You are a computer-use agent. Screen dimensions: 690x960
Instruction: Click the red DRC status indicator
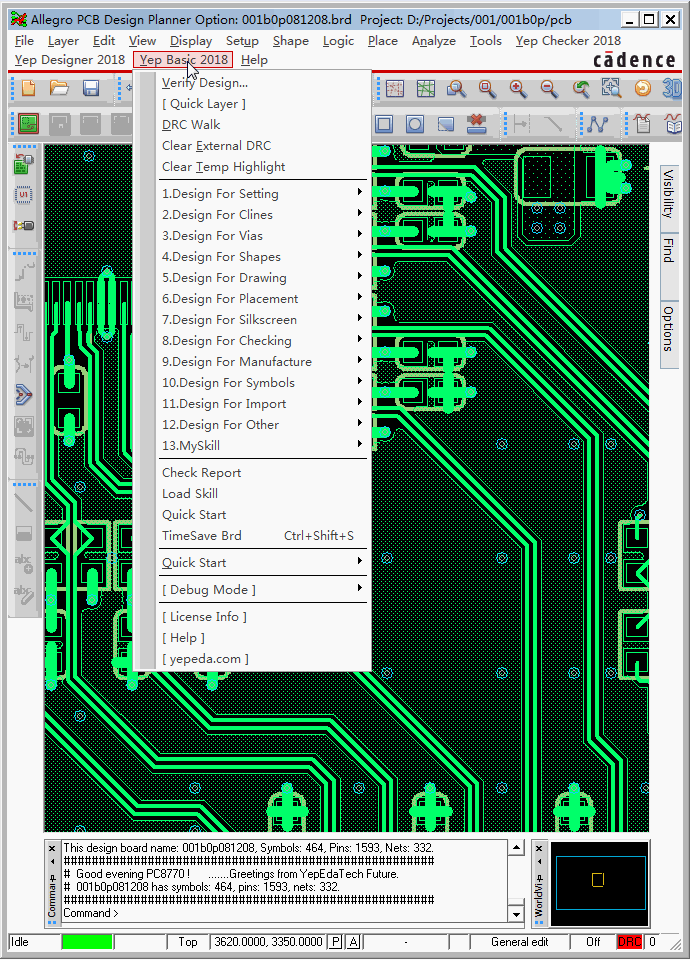(x=629, y=942)
